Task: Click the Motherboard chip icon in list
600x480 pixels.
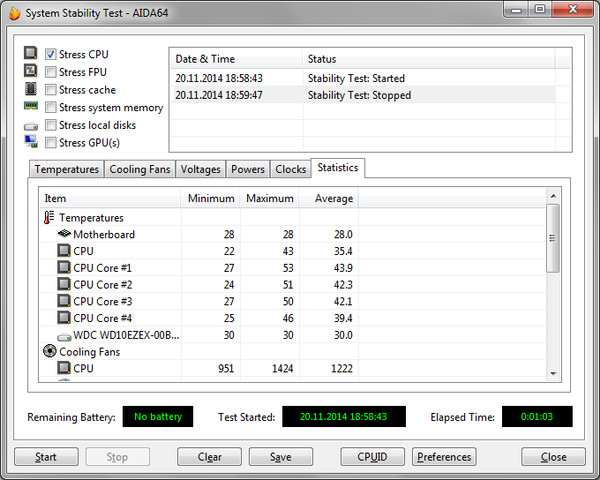Action: (64, 234)
